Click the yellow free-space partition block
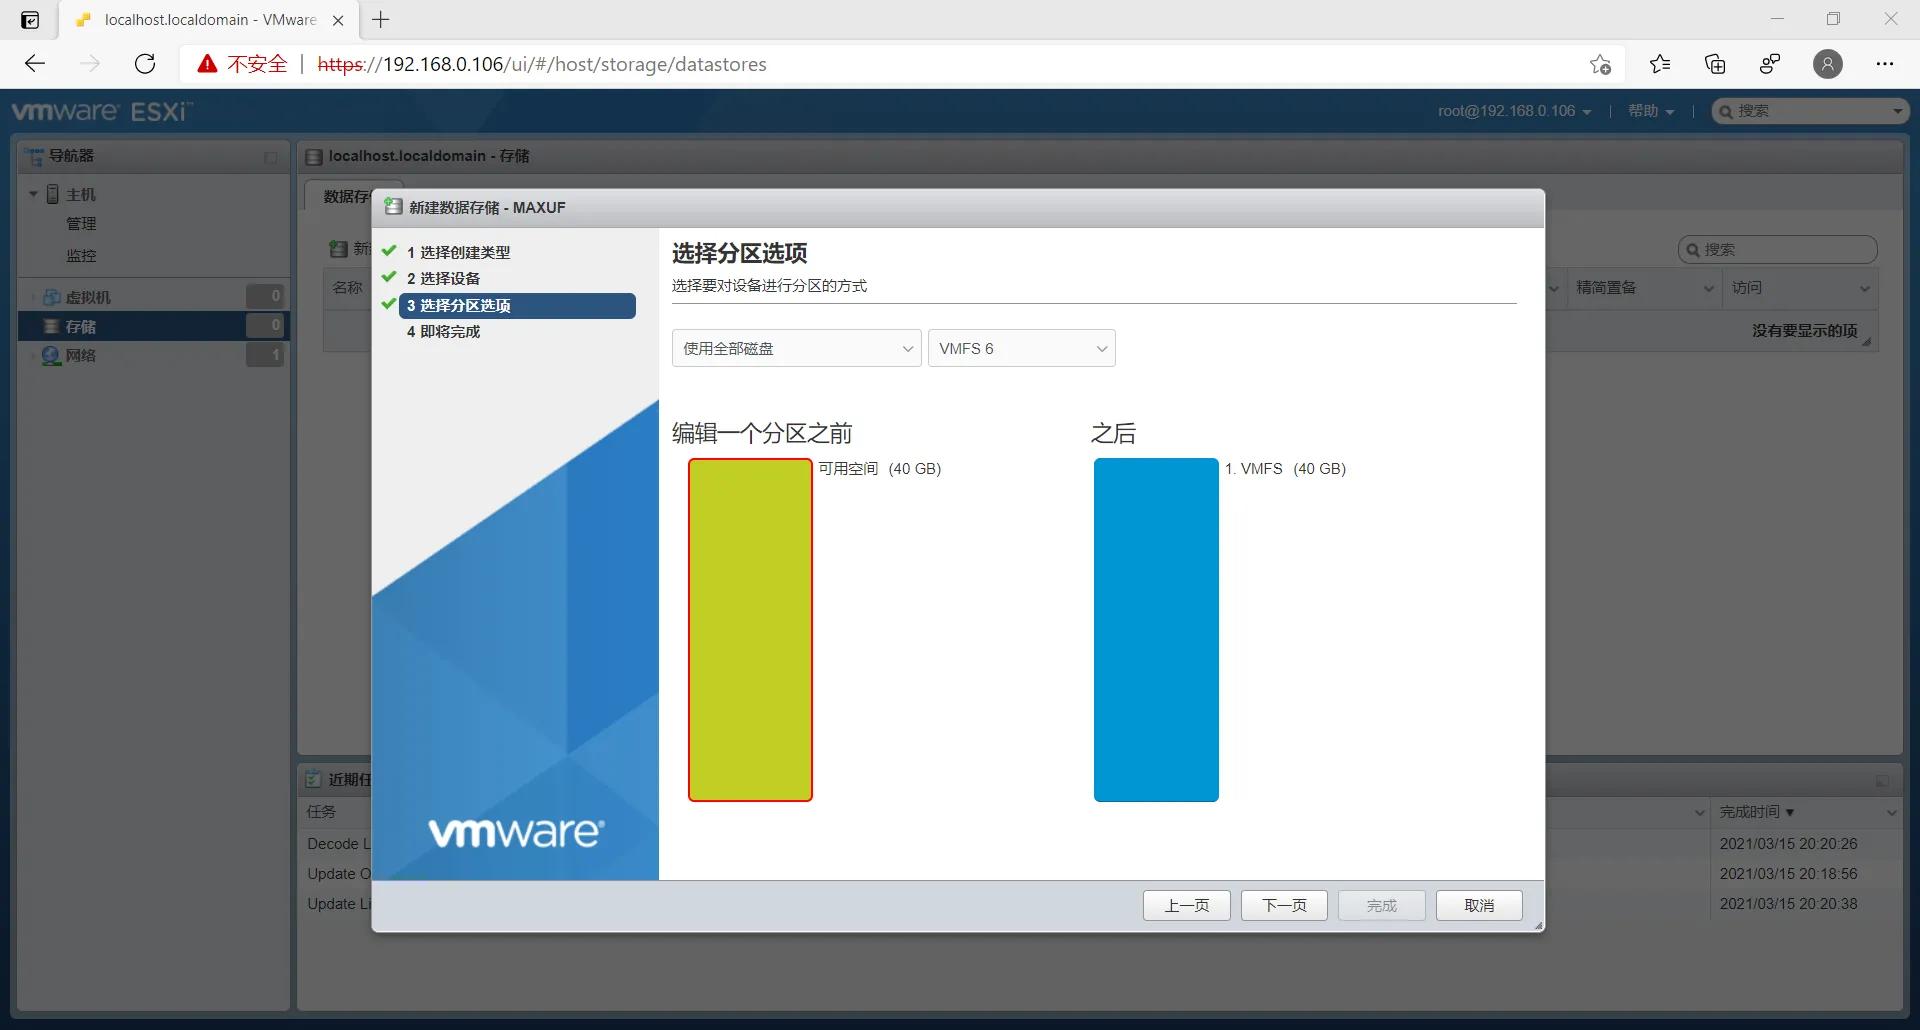Screen dimensions: 1920x1030 click(750, 630)
